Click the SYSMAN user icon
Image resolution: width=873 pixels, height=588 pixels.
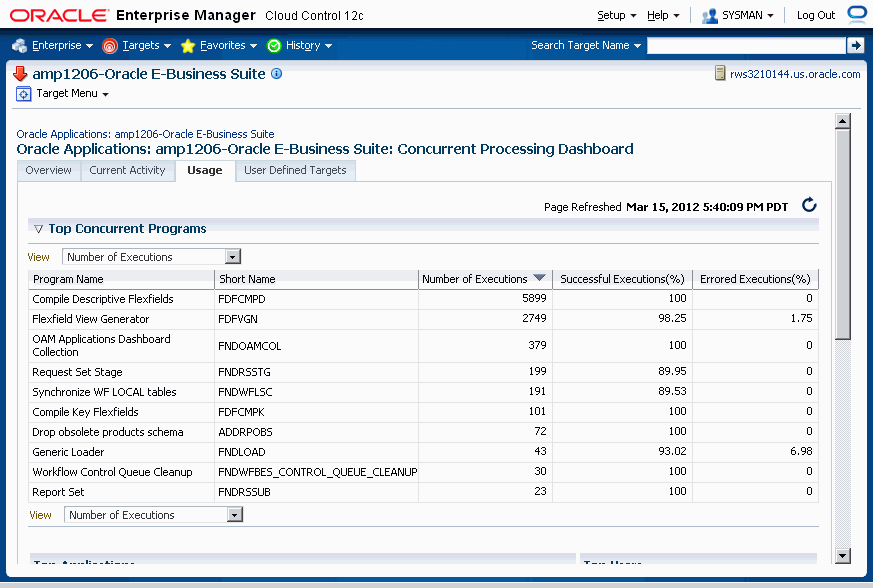(709, 16)
